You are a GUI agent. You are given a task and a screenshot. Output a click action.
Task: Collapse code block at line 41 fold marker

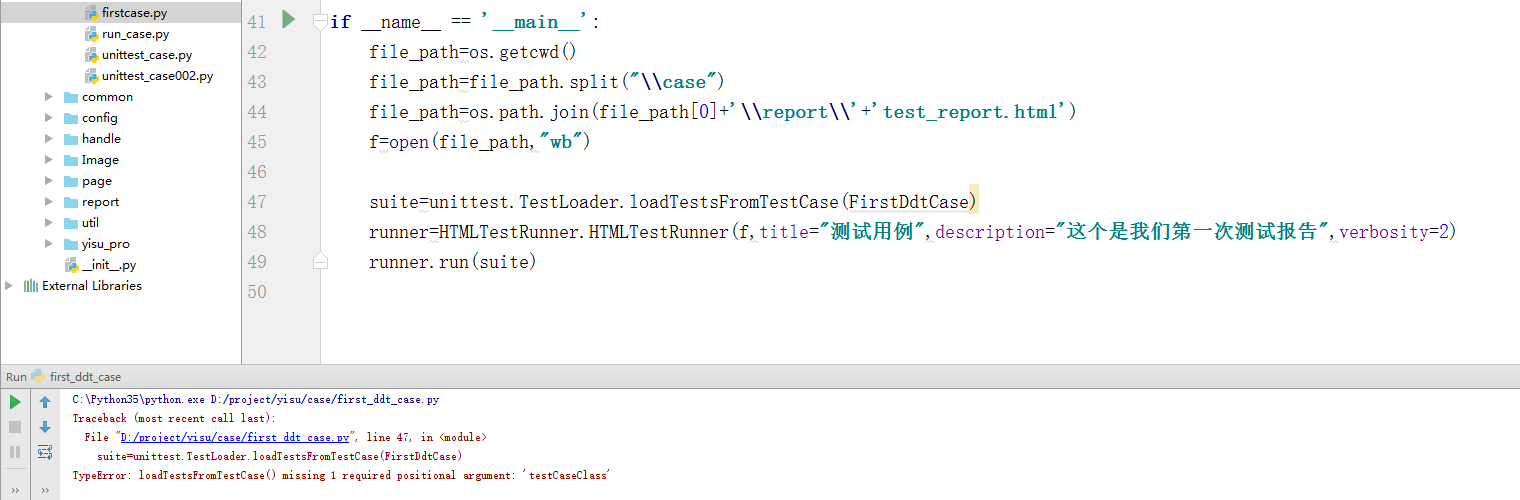click(320, 22)
